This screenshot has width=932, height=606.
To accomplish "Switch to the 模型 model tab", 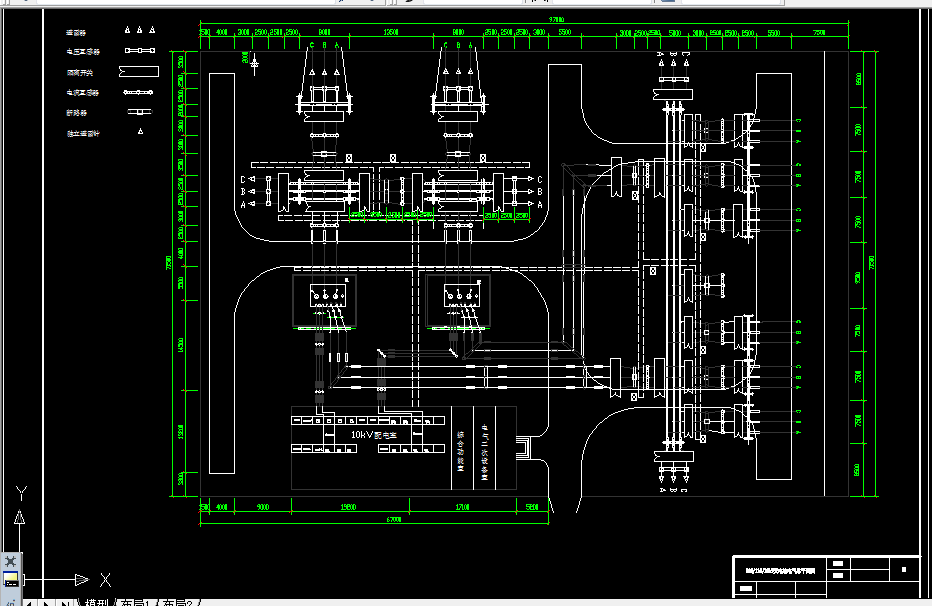I will [96, 602].
